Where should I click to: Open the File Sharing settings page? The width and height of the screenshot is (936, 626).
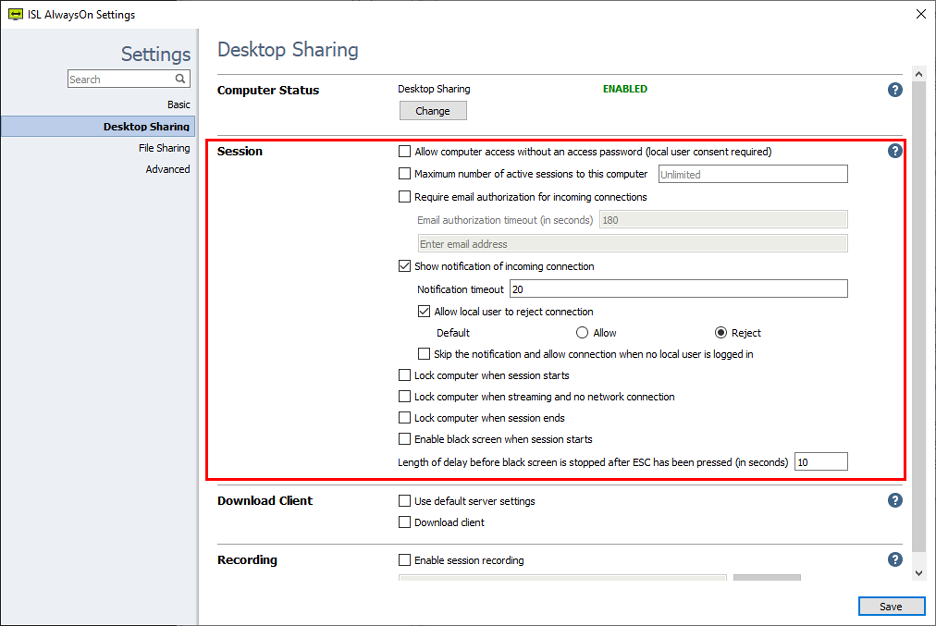pyautogui.click(x=167, y=147)
